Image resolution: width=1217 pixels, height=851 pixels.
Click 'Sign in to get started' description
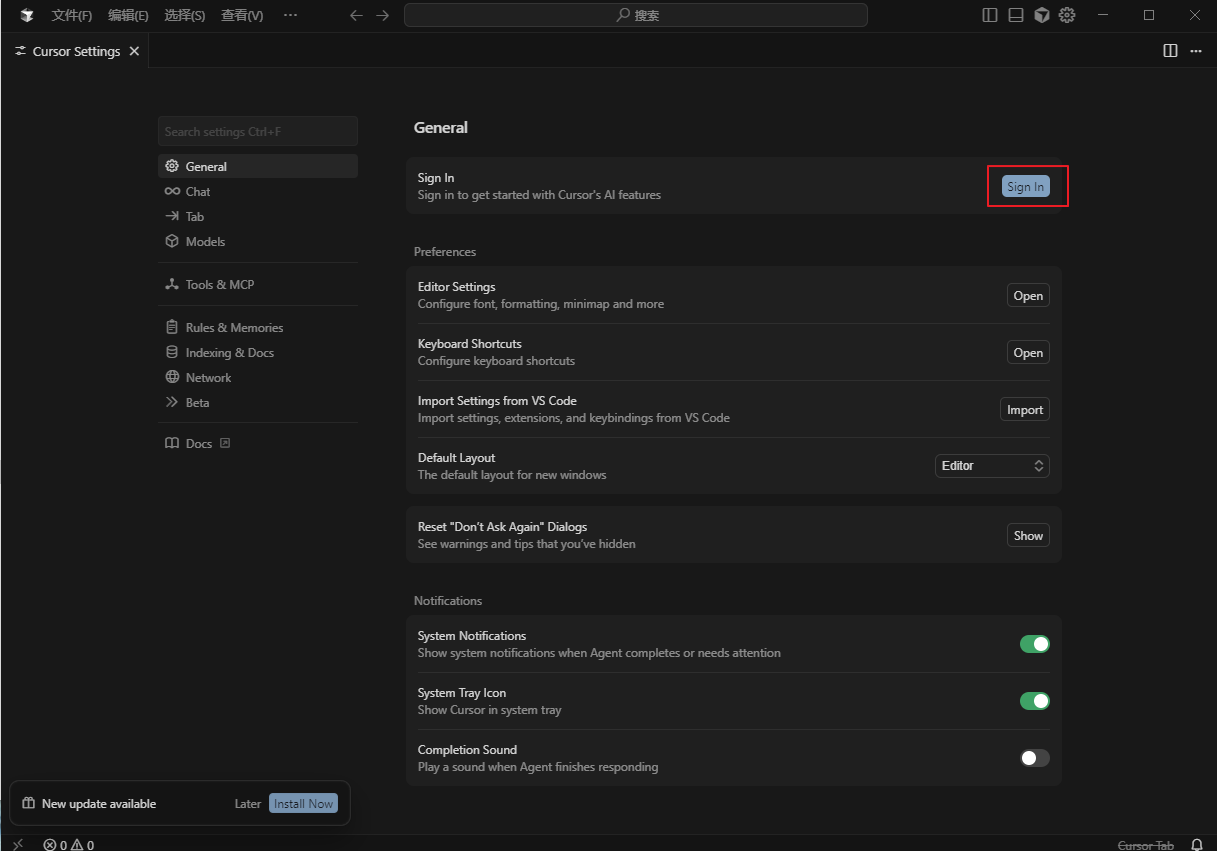(539, 194)
